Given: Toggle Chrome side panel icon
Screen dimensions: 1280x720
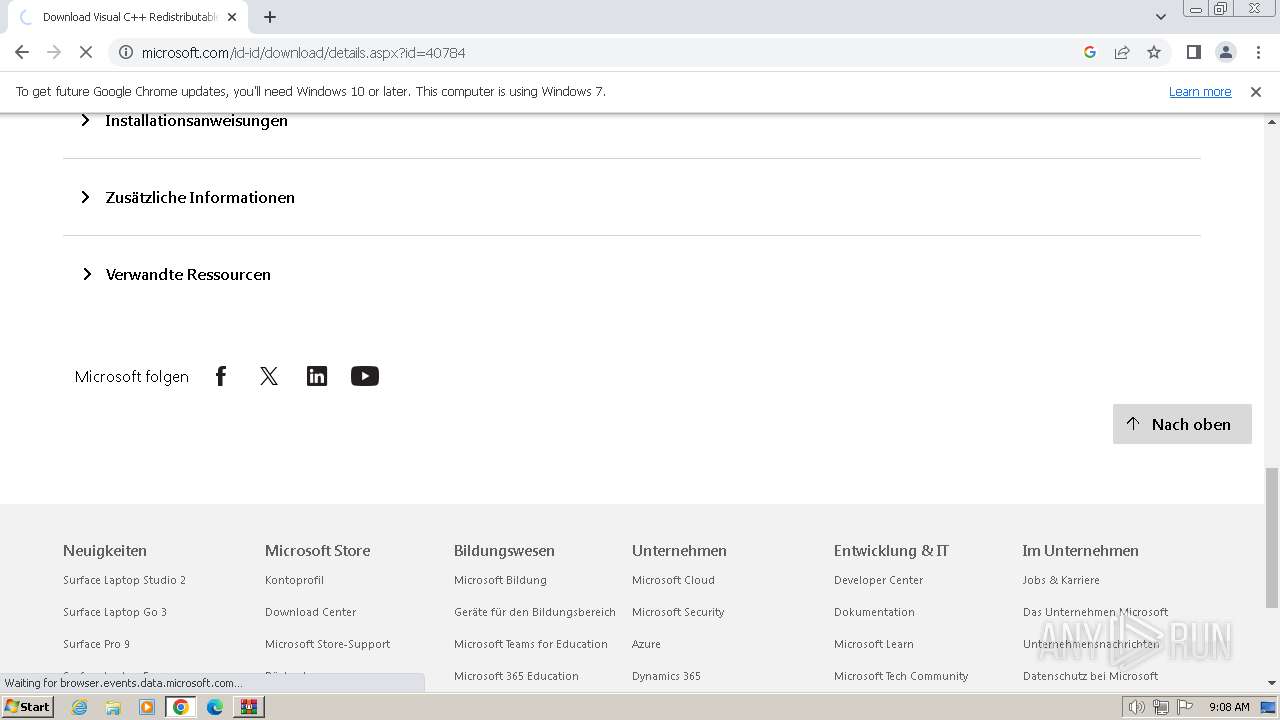Looking at the screenshot, I should pyautogui.click(x=1193, y=53).
